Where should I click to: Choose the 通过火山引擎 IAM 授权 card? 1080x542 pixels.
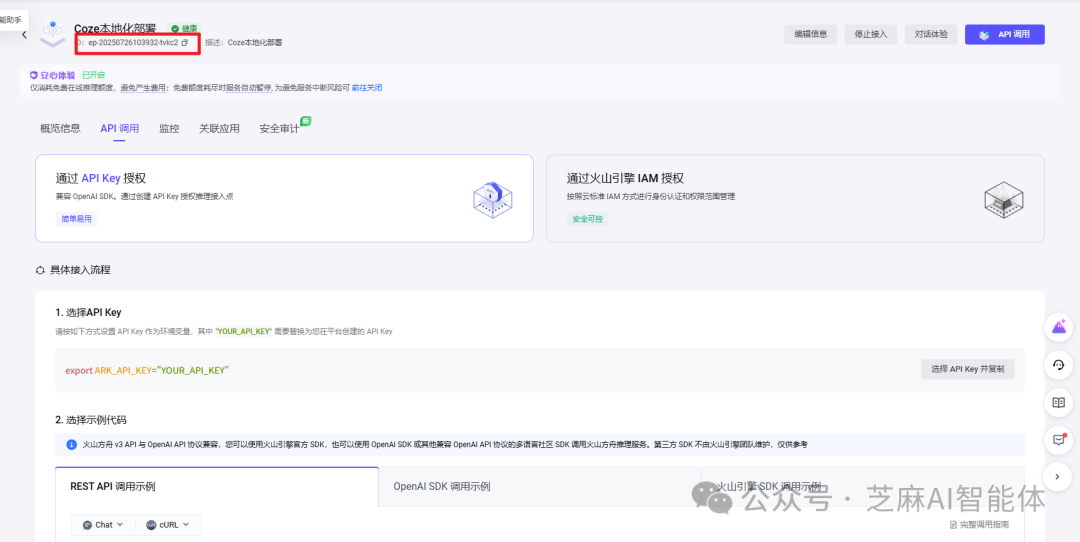point(795,198)
